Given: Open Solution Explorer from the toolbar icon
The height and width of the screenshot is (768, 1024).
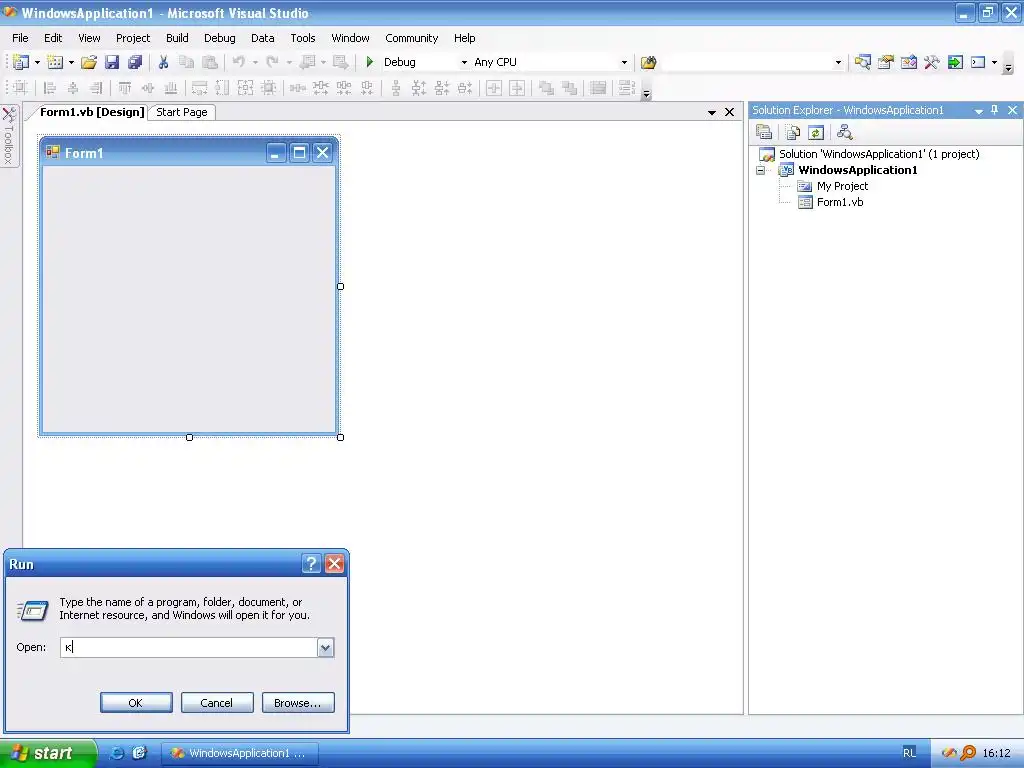Looking at the screenshot, I should (863, 62).
